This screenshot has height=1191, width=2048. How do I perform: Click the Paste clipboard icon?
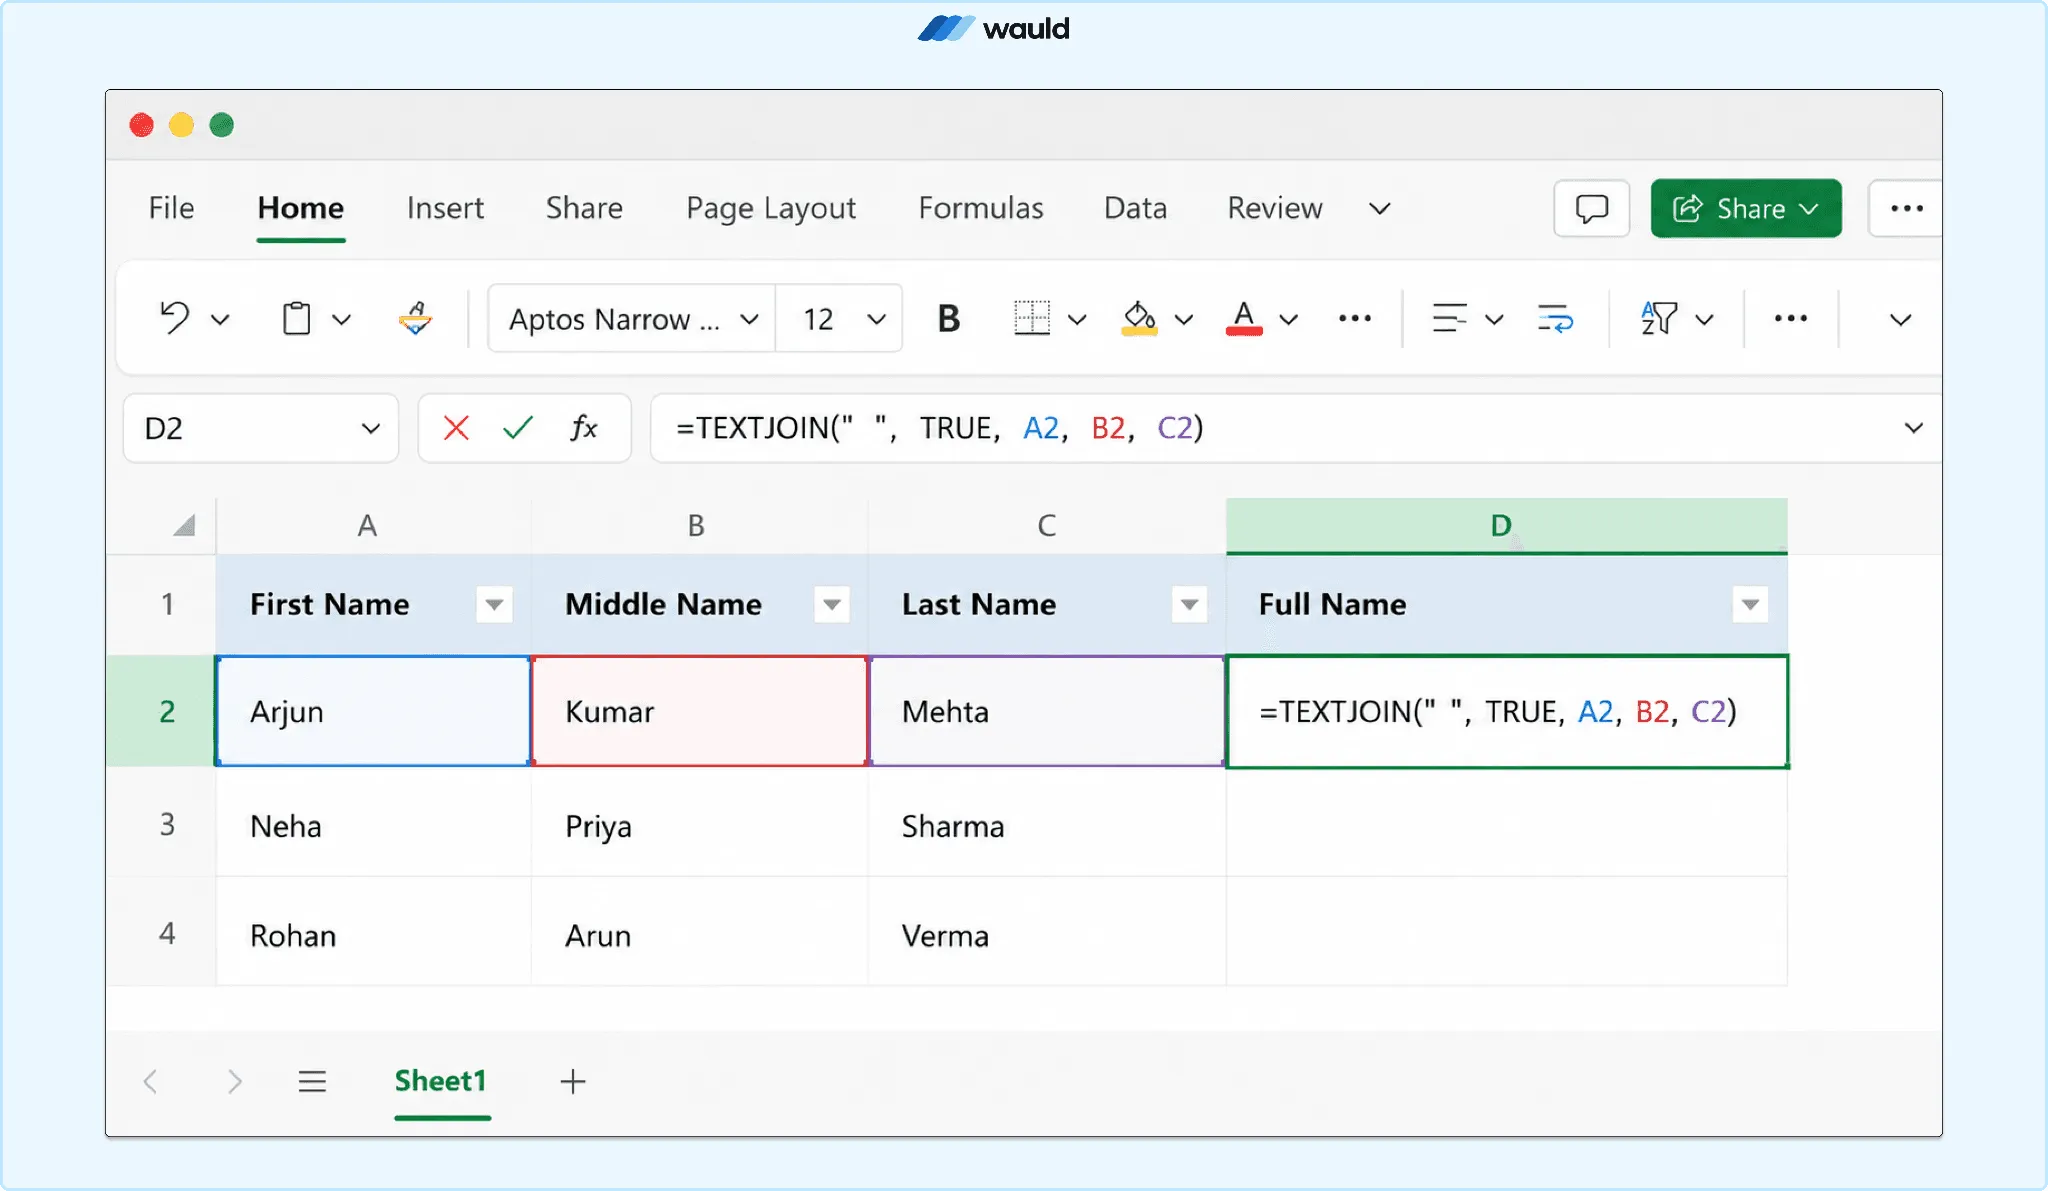click(x=296, y=318)
